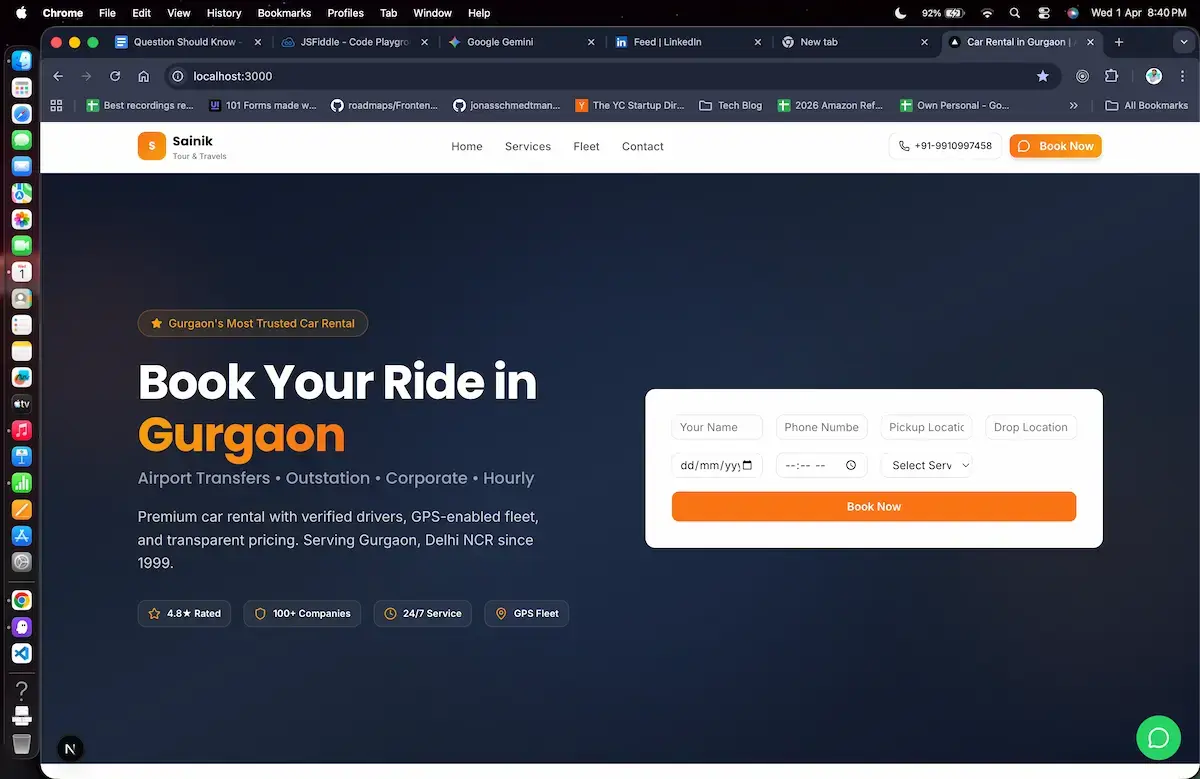Click the shield icon on the 100+ Companies badge
1200x779 pixels.
point(261,613)
